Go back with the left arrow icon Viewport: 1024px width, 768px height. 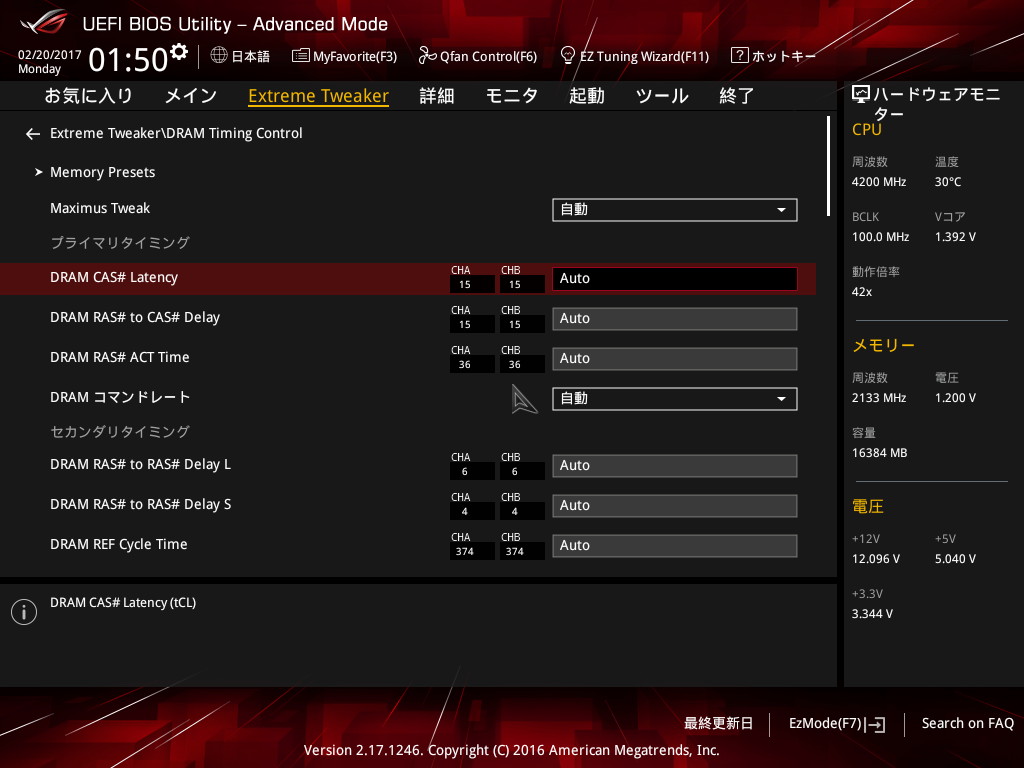point(33,134)
